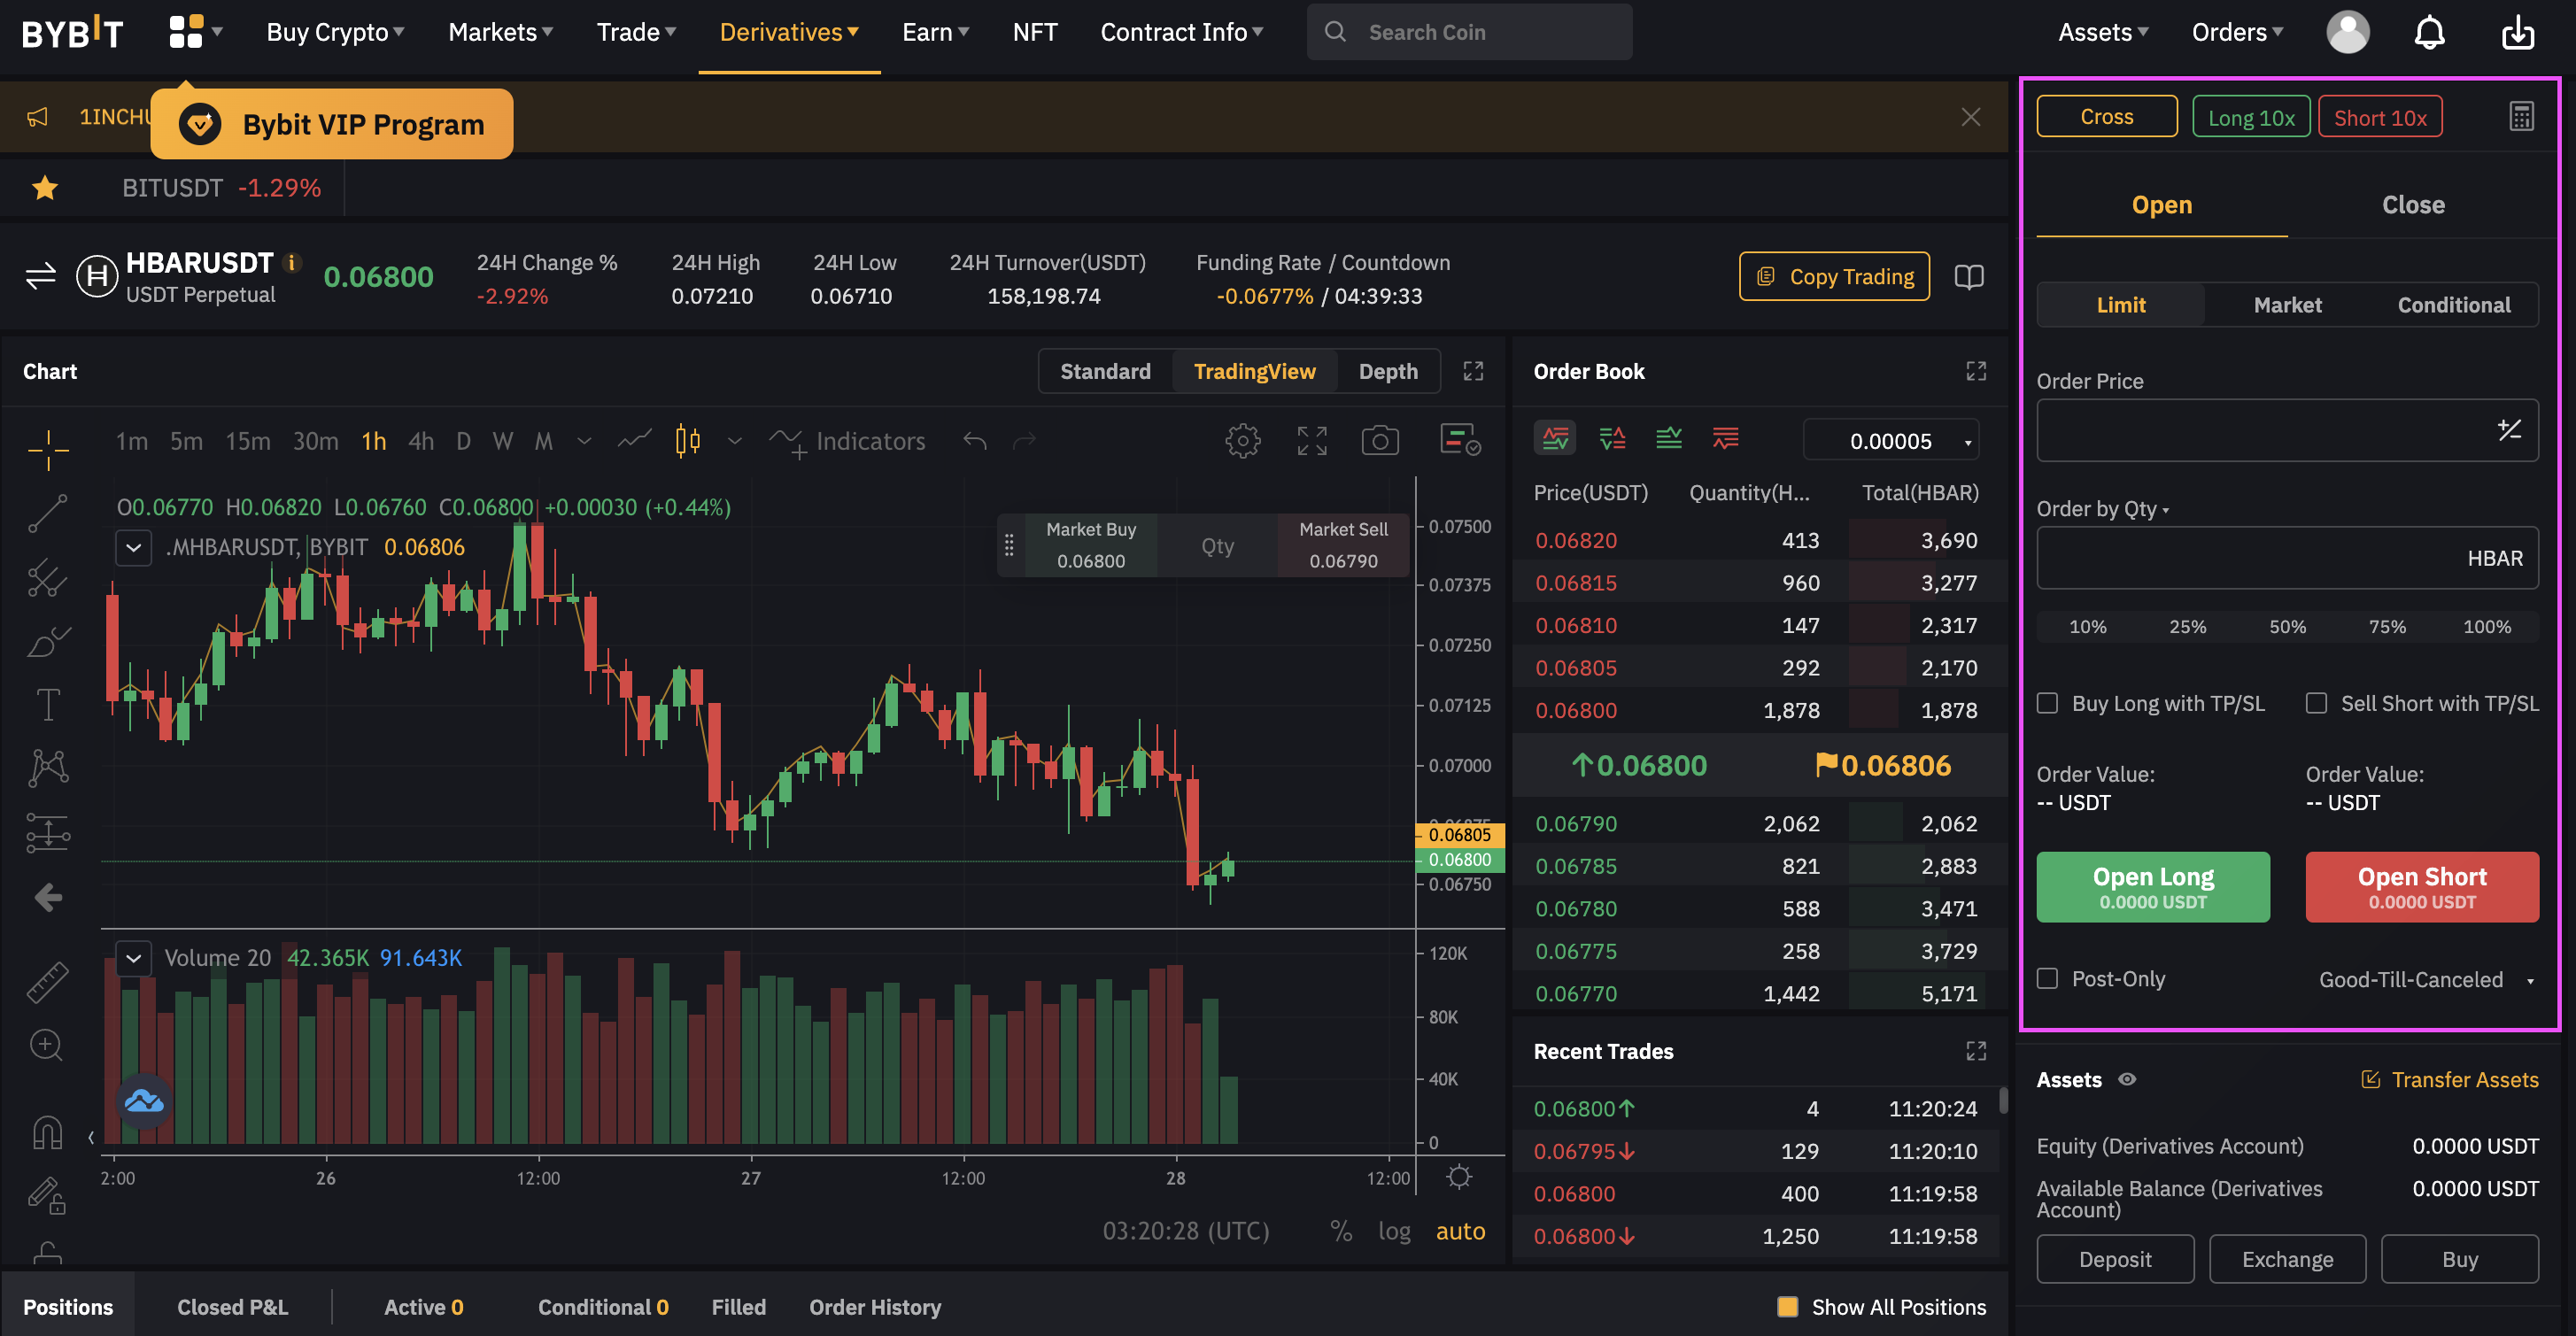This screenshot has height=1336, width=2576.
Task: Focus the Search Coin field
Action: click(1469, 32)
